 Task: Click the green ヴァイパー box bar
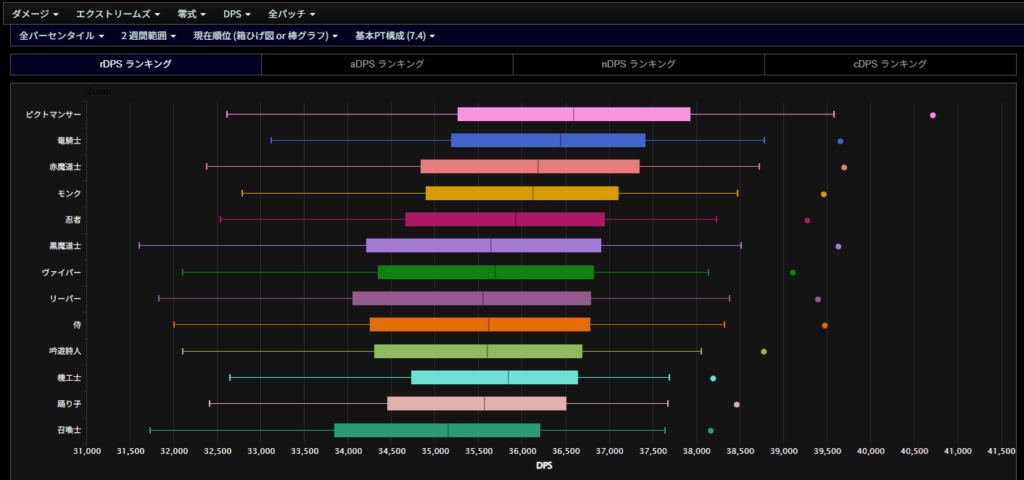(x=485, y=272)
